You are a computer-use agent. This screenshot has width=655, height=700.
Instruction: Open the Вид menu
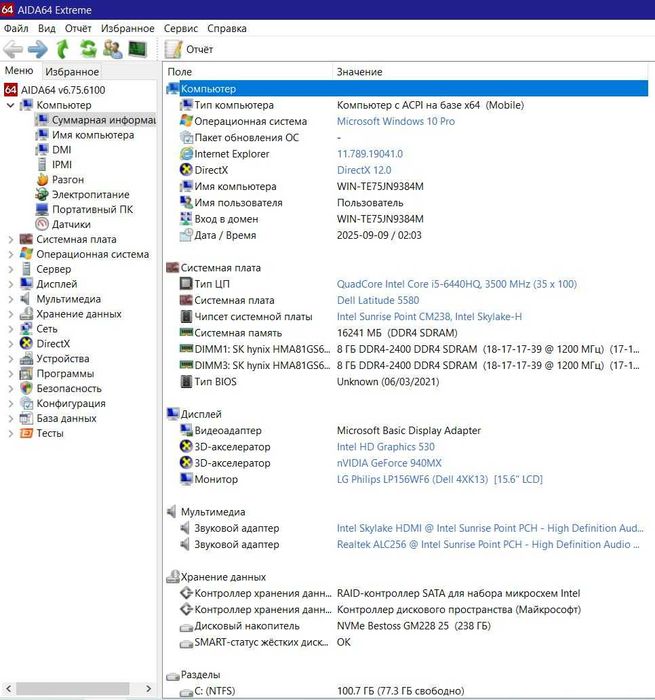pos(46,29)
